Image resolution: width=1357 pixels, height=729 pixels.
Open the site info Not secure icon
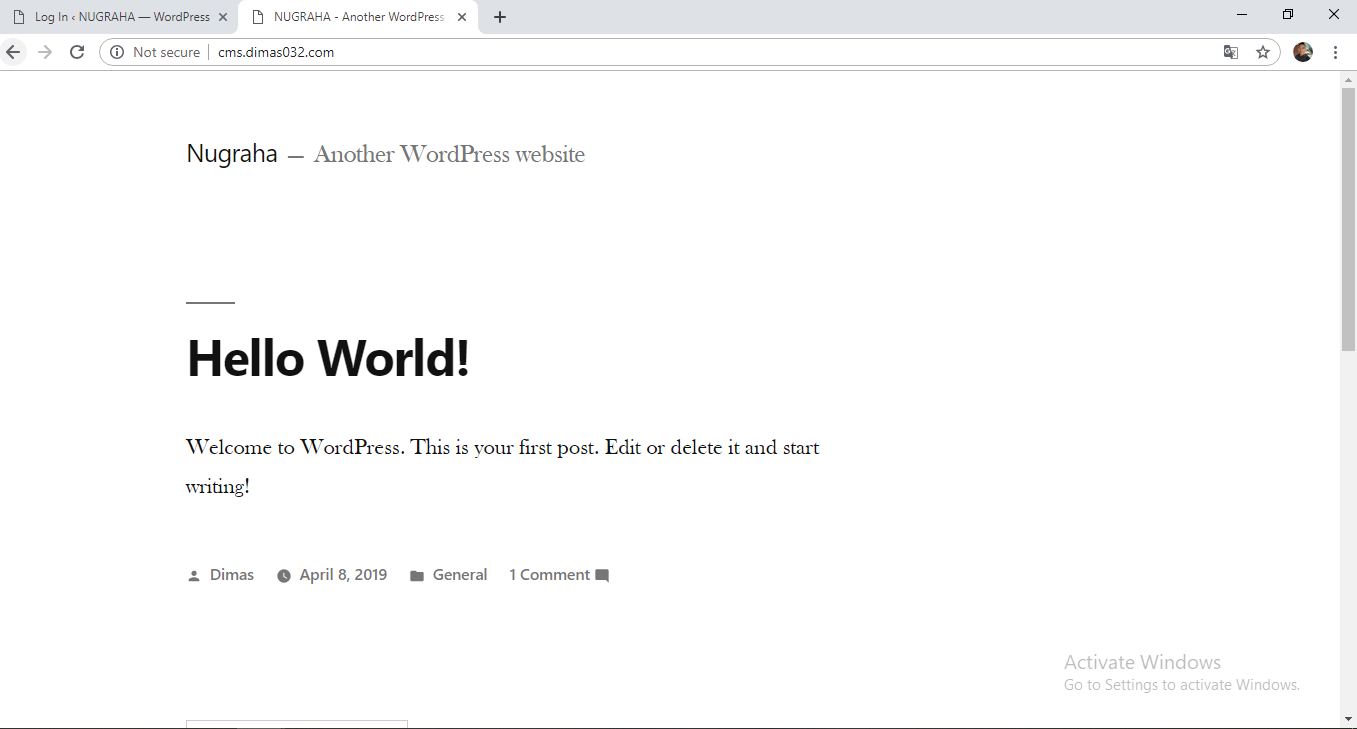[117, 52]
